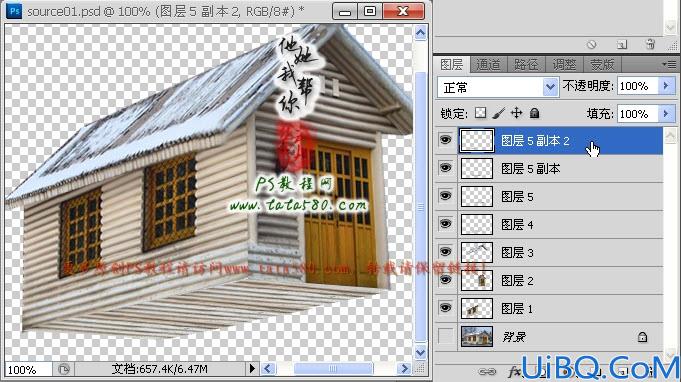Switch to the 调整 tab

pos(564,65)
